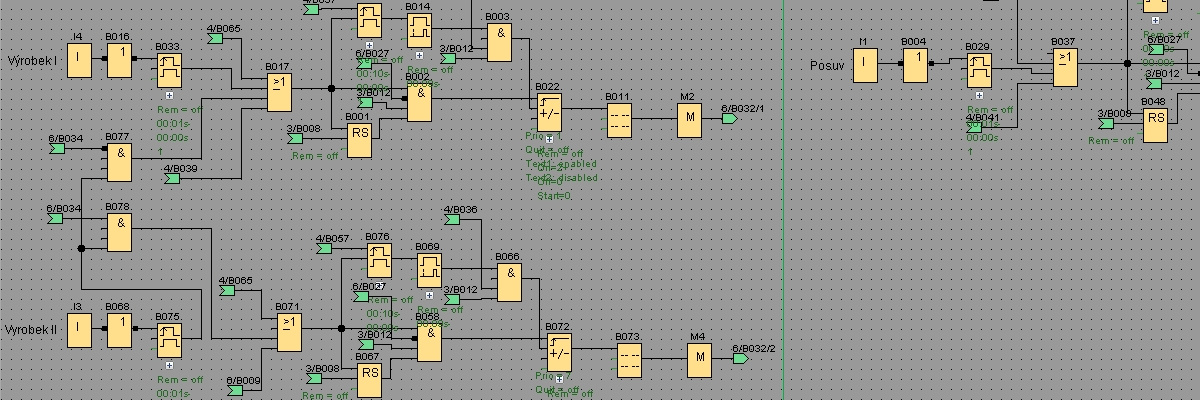The height and width of the screenshot is (400, 1200).
Task: Follow the 6/B032/1 output connector
Action: [729, 119]
